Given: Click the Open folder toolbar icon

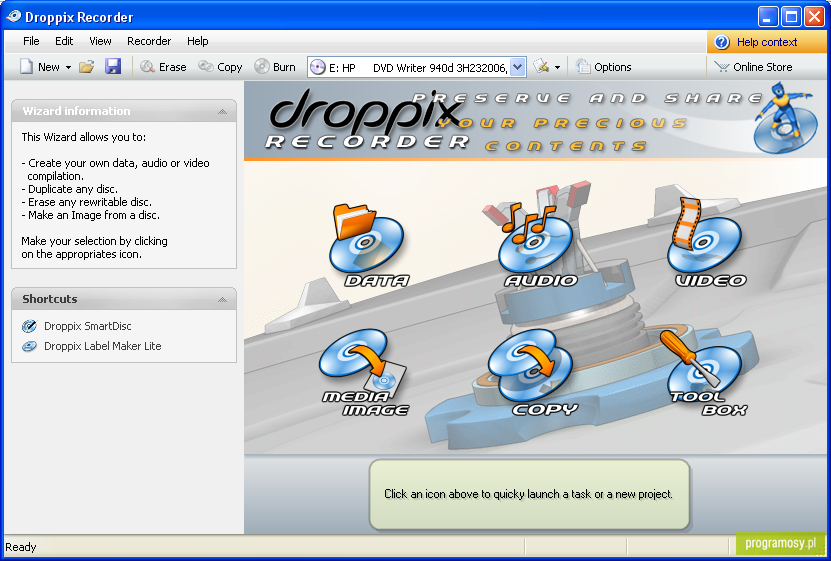Looking at the screenshot, I should coord(86,67).
